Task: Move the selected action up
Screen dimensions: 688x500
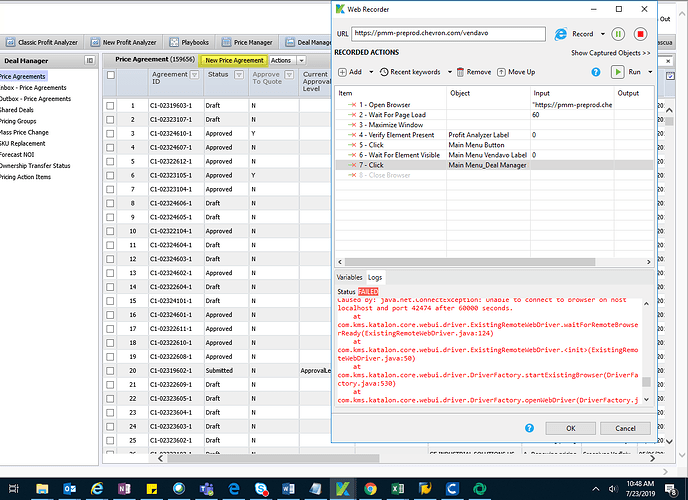Action: pyautogui.click(x=516, y=72)
